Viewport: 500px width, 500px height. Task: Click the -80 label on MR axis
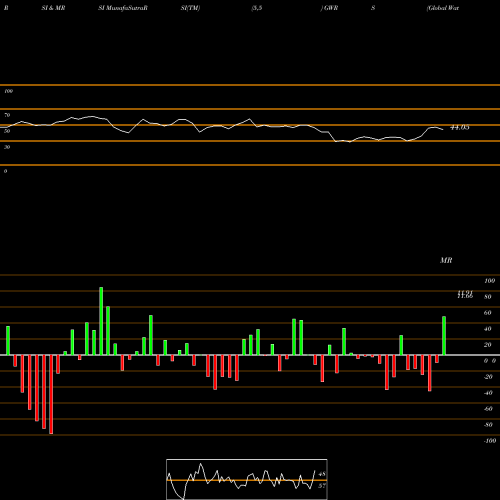click(488, 425)
